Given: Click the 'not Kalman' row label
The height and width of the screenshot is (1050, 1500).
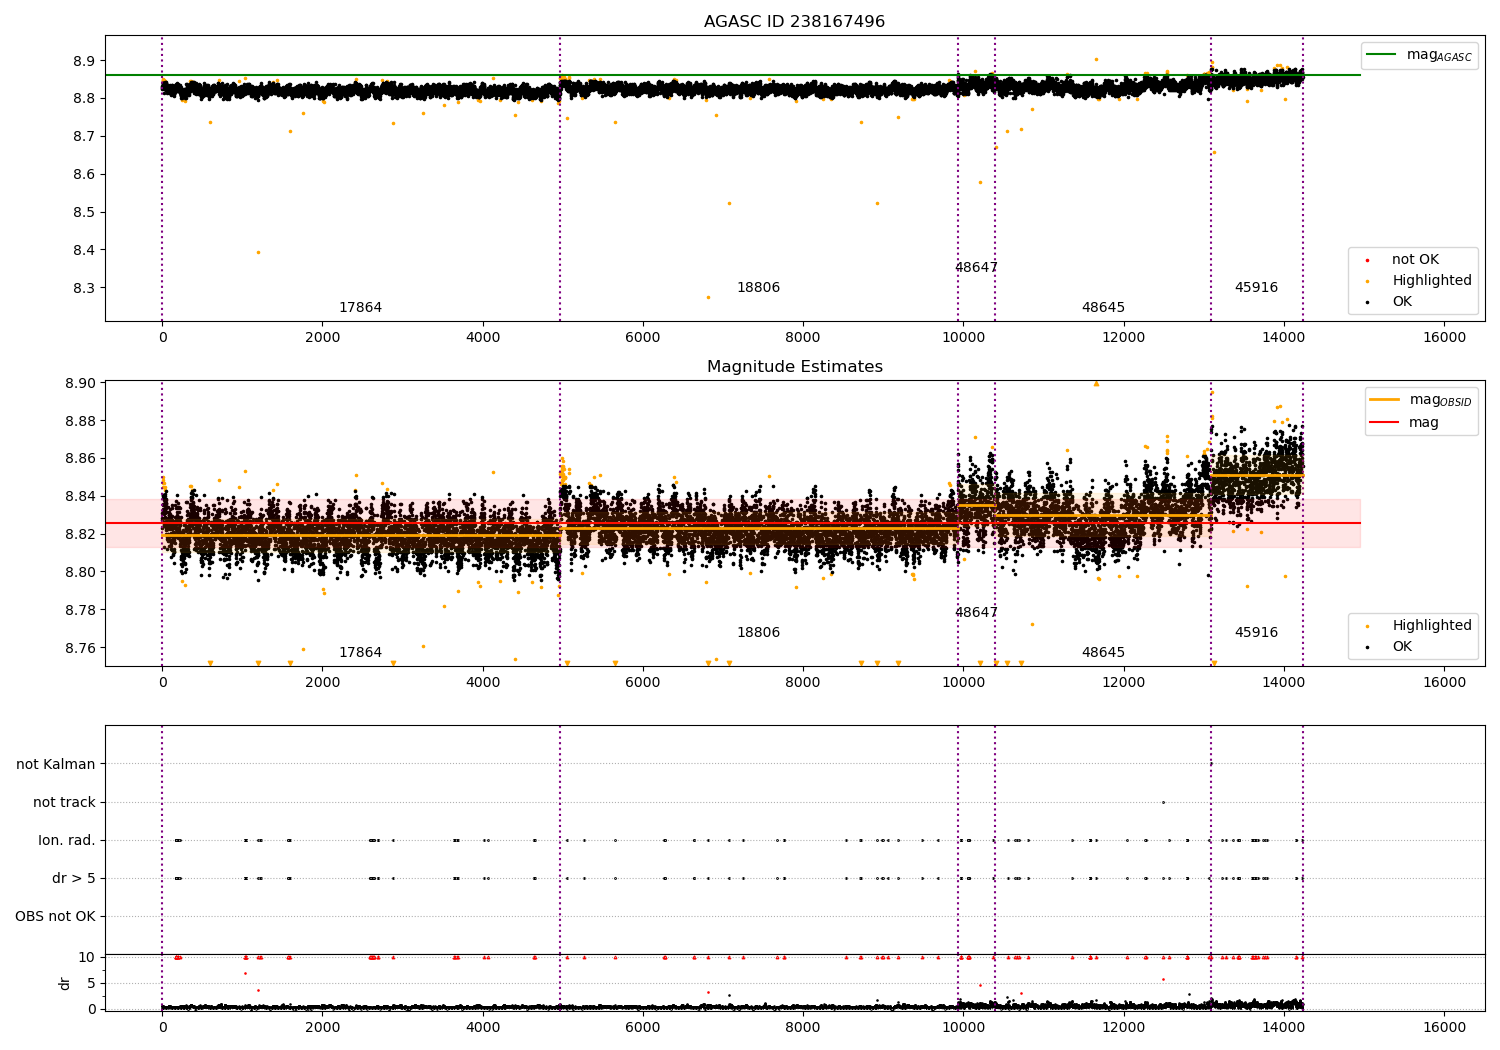Looking at the screenshot, I should click(x=56, y=765).
